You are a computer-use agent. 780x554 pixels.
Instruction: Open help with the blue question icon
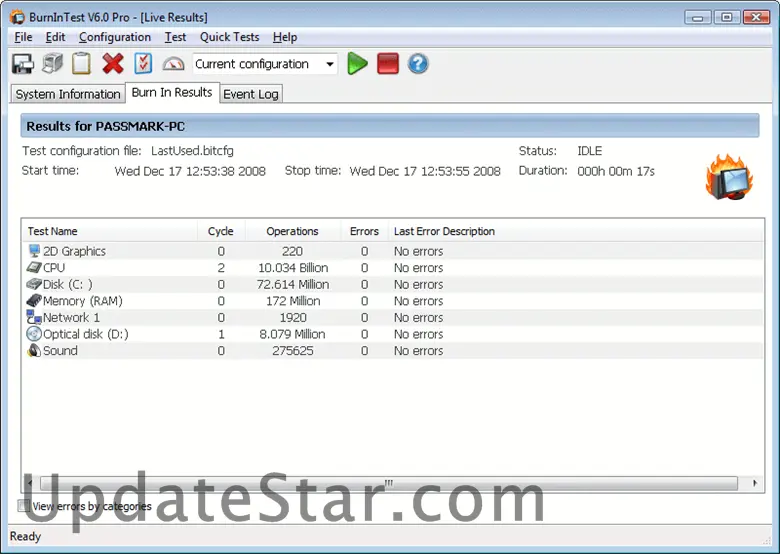click(418, 64)
